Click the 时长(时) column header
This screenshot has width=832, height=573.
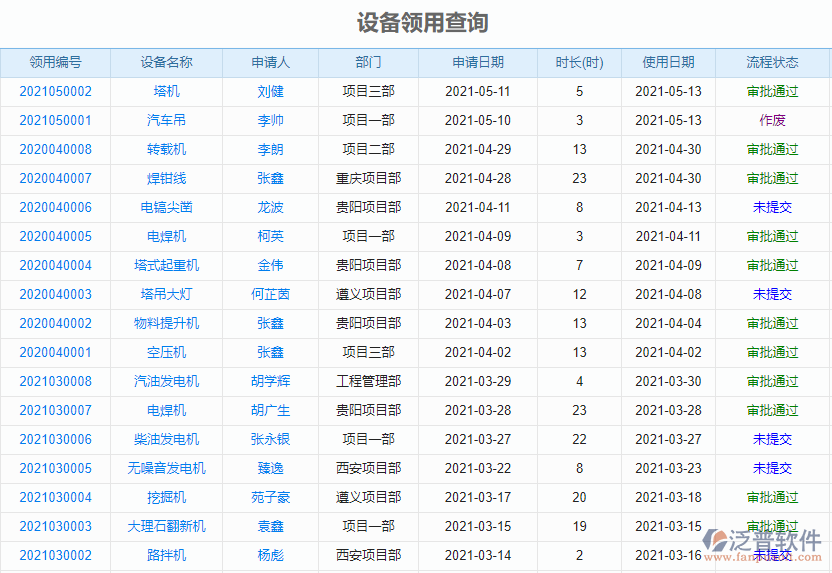point(579,62)
